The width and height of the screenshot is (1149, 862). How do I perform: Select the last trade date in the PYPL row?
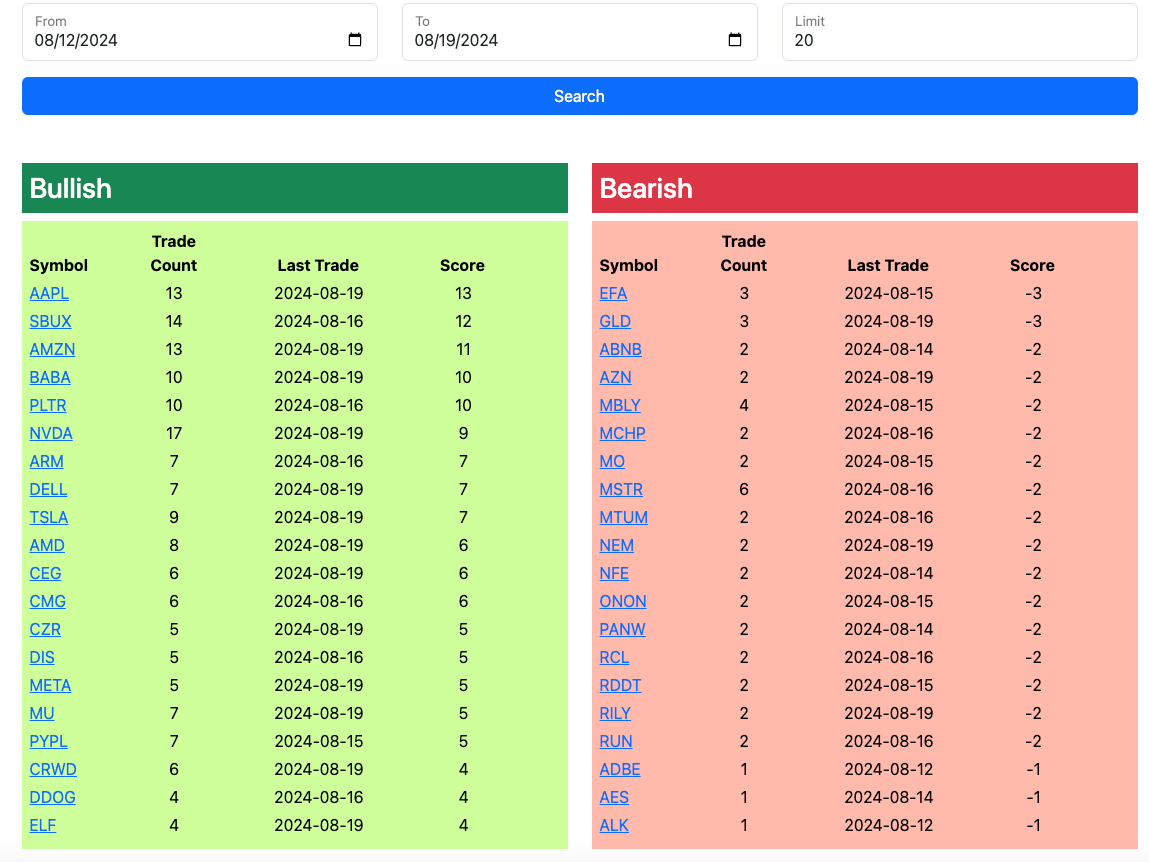319,741
